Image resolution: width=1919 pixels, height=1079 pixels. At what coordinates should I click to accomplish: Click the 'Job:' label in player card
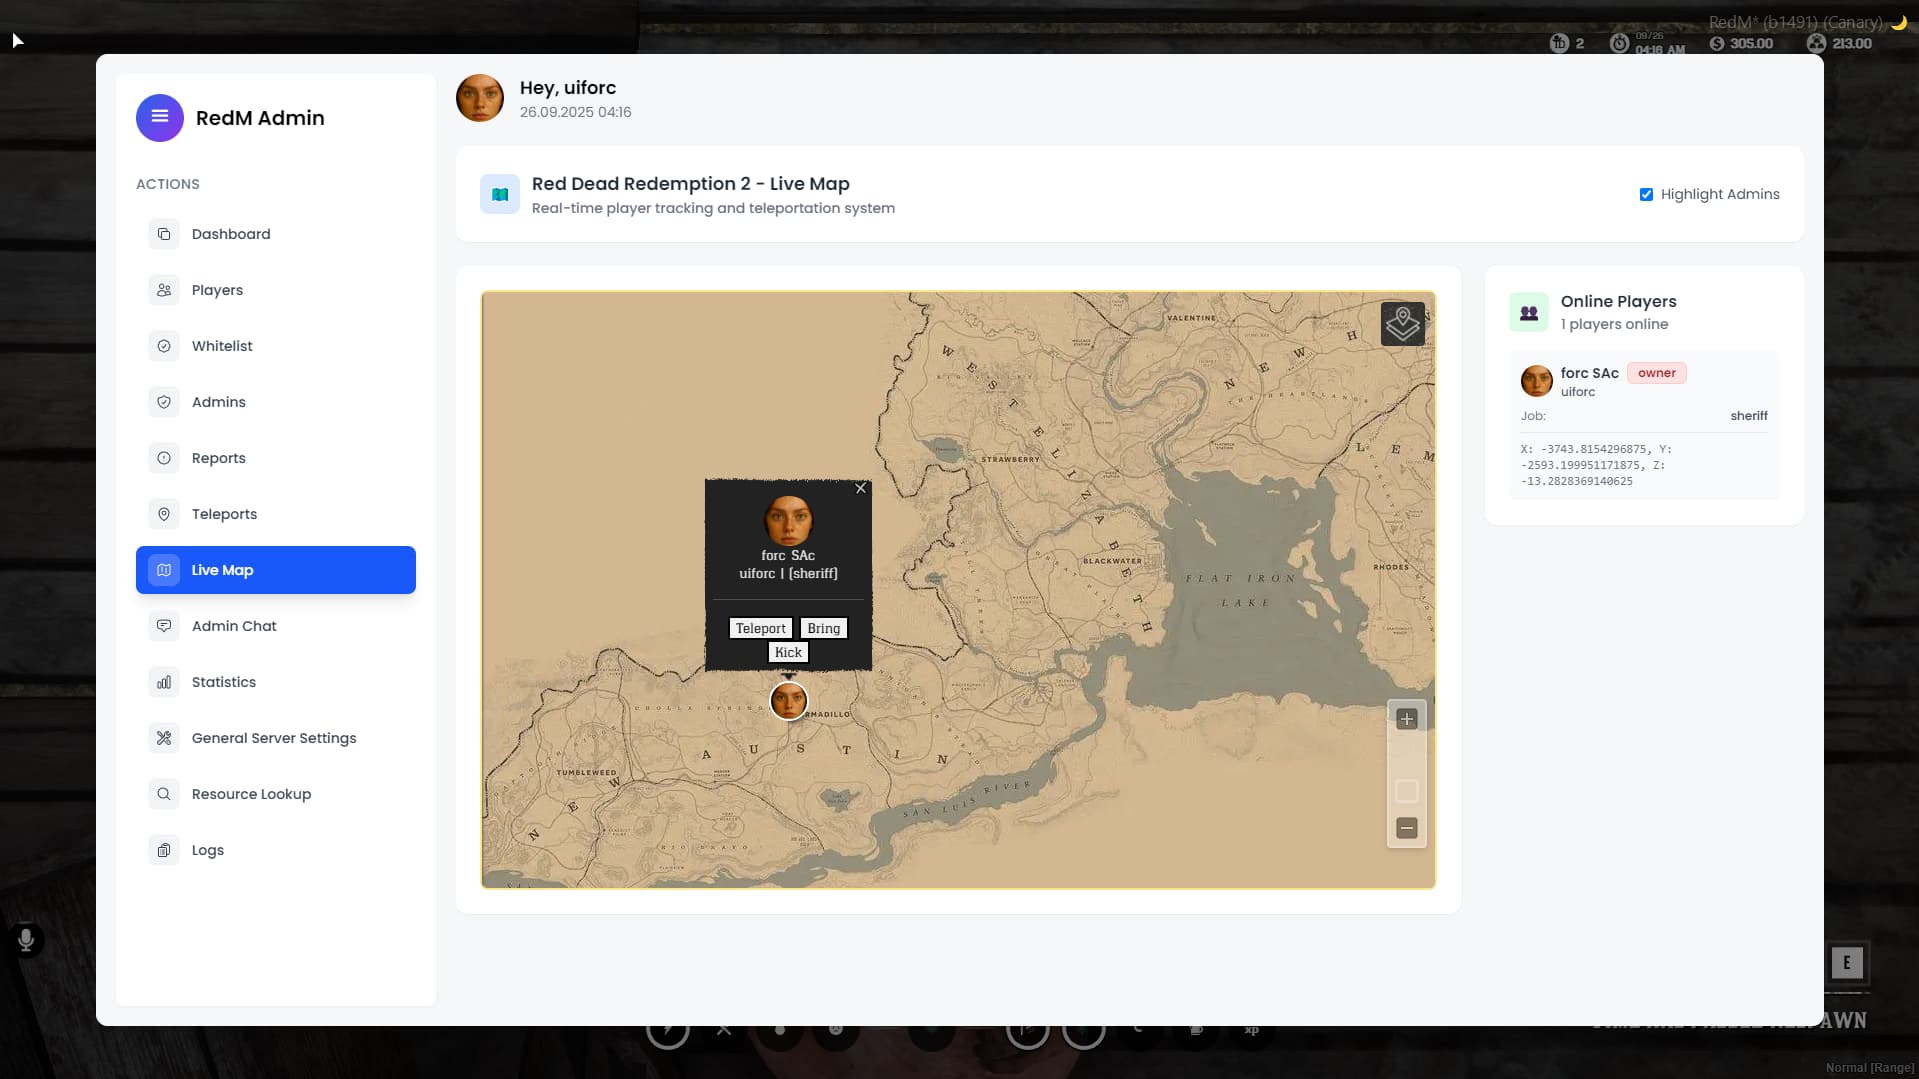1533,416
